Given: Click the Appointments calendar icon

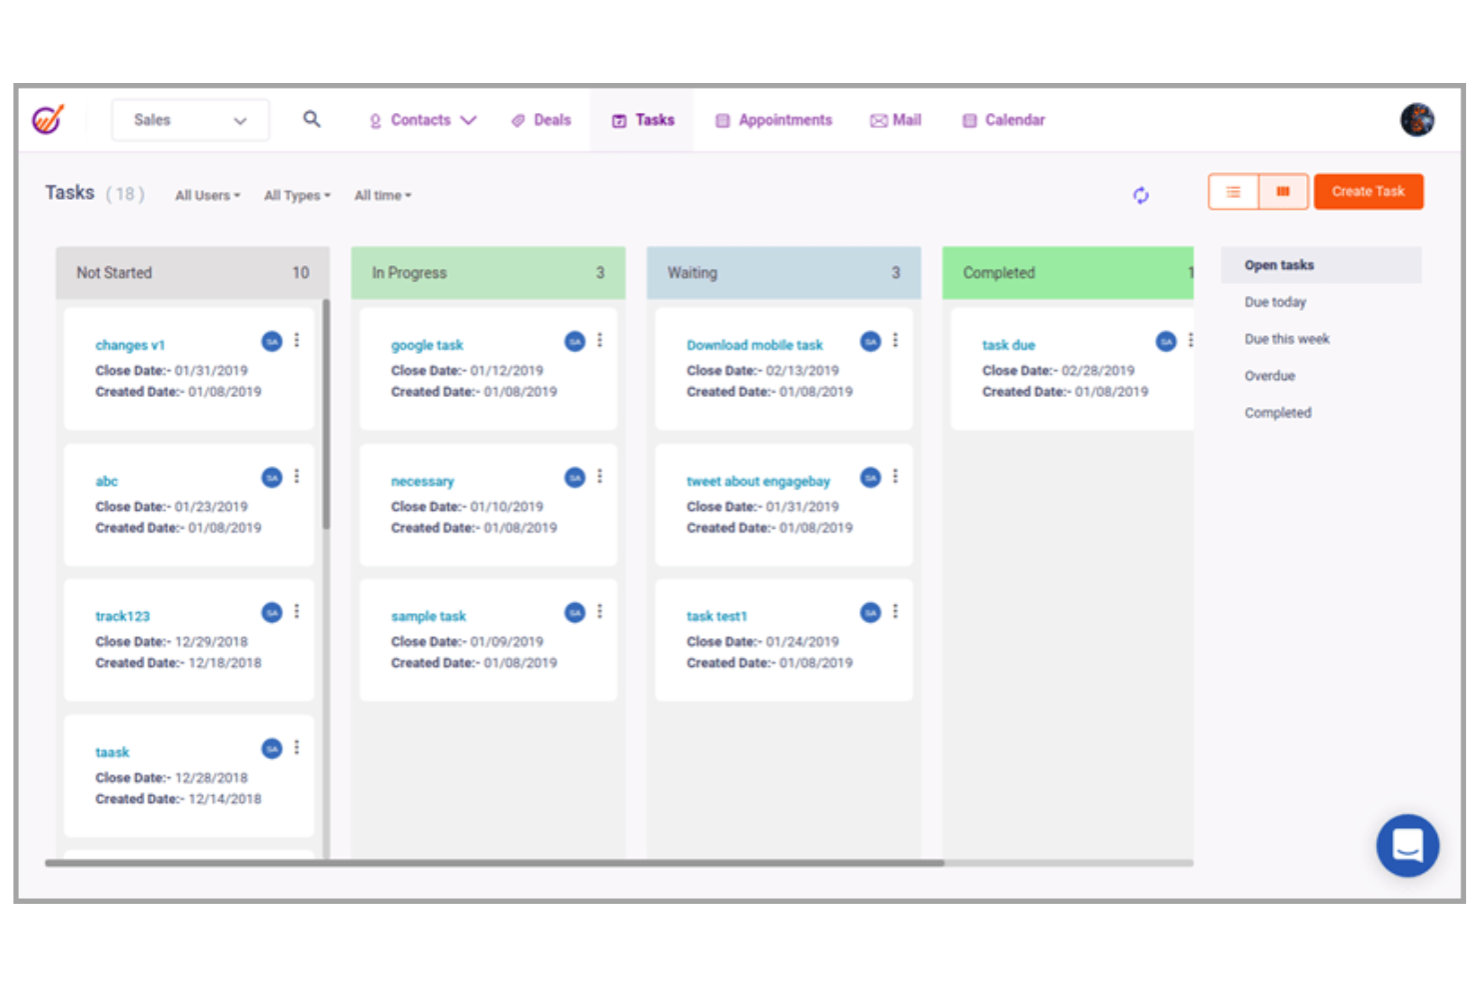Looking at the screenshot, I should 722,120.
